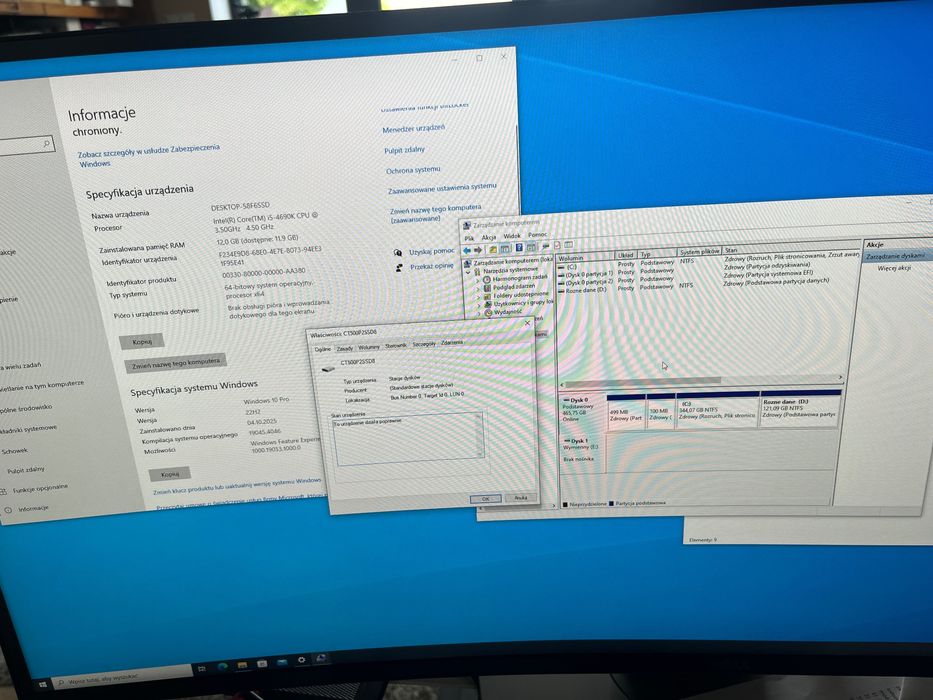
Task: Click the drive icon in CT500P2SSD8 properties
Action: click(x=328, y=369)
